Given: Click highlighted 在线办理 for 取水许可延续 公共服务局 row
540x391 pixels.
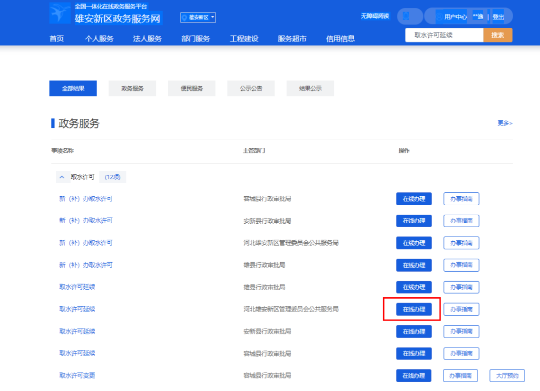Looking at the screenshot, I should [x=414, y=309].
